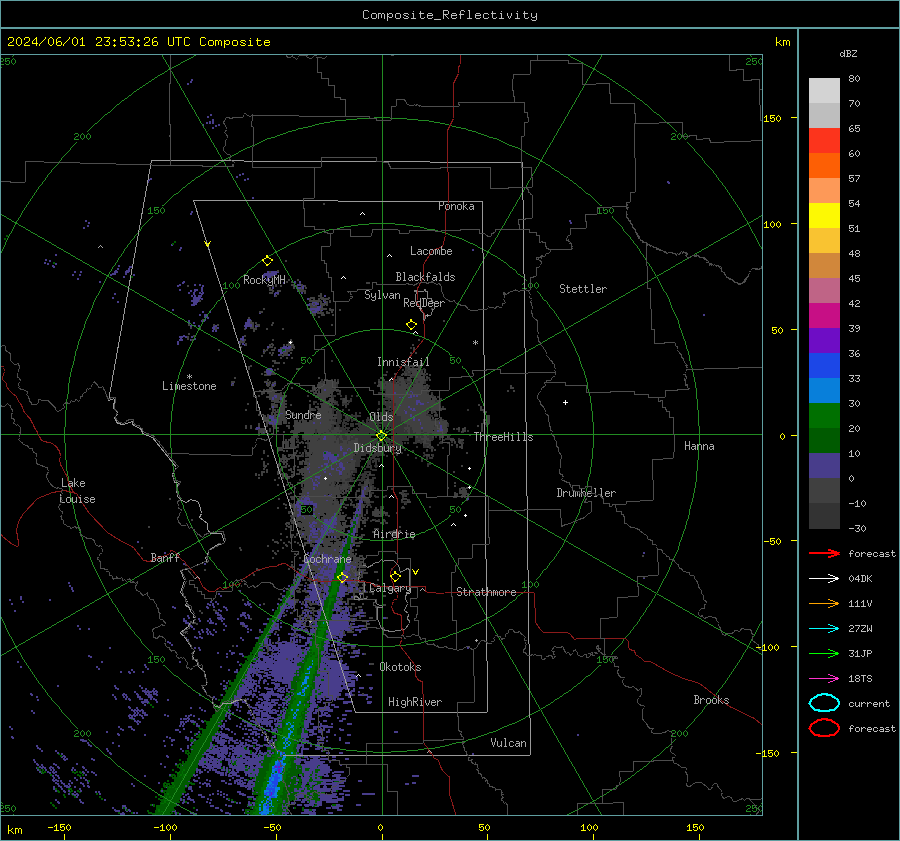Click the Hanna town label

(699, 446)
